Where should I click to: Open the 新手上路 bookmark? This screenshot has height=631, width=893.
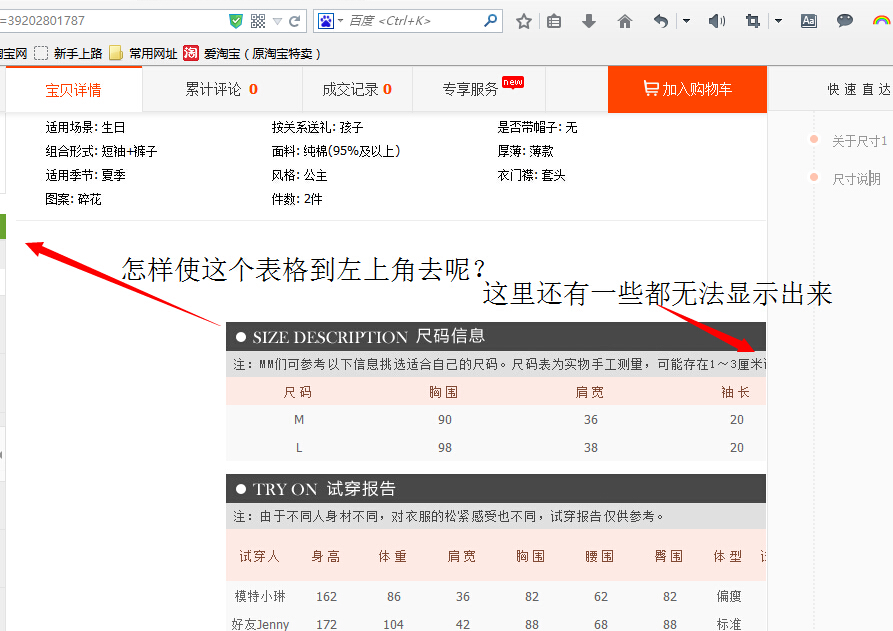[x=68, y=54]
